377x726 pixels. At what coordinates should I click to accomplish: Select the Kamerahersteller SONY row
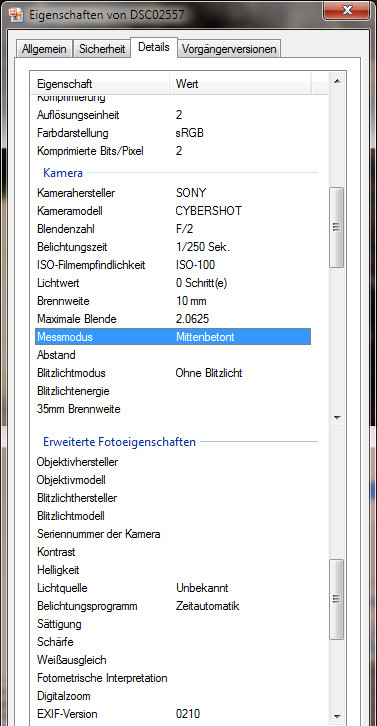pyautogui.click(x=173, y=193)
